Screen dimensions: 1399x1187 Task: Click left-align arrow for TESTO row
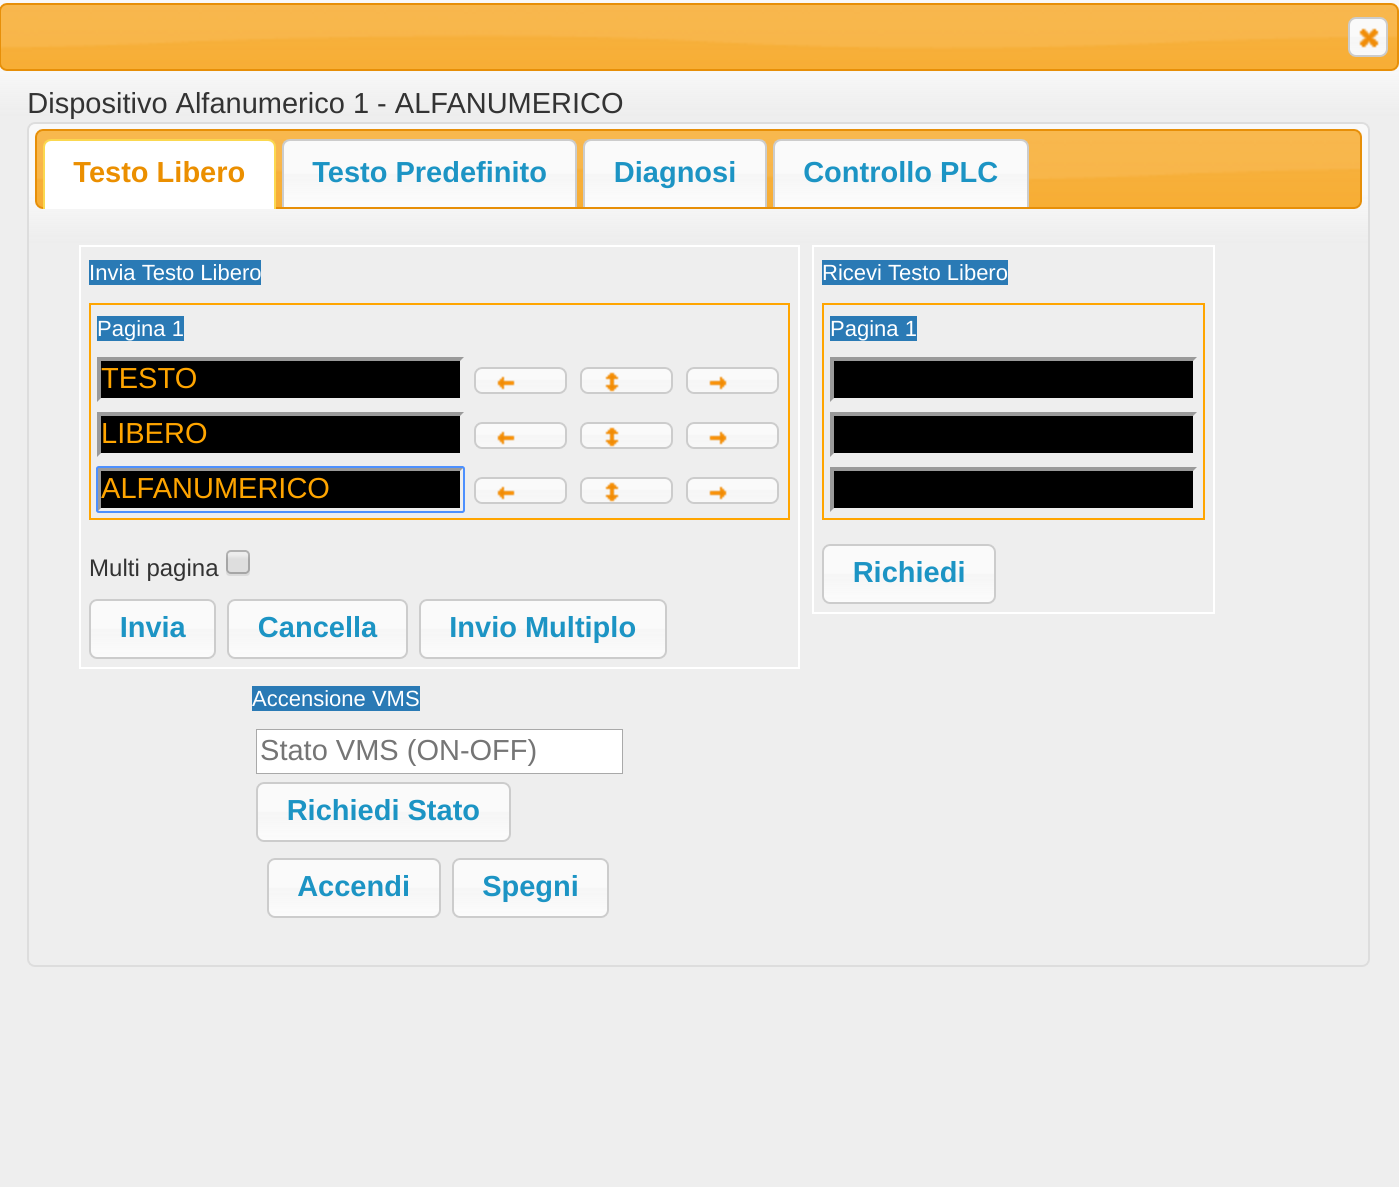(520, 381)
